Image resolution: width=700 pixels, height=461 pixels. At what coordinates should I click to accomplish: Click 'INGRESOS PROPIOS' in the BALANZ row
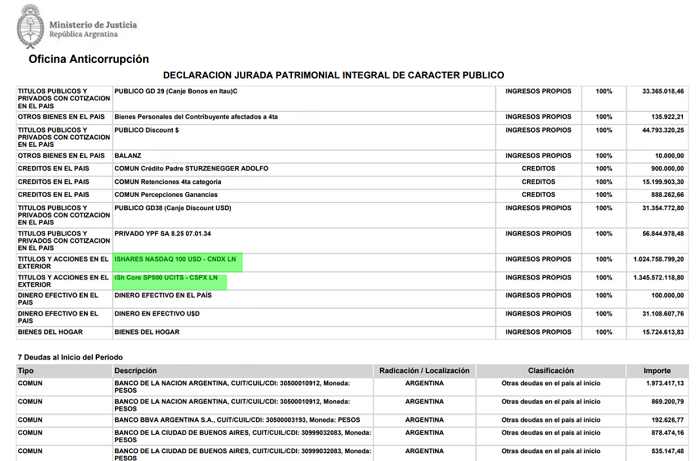[538, 156]
